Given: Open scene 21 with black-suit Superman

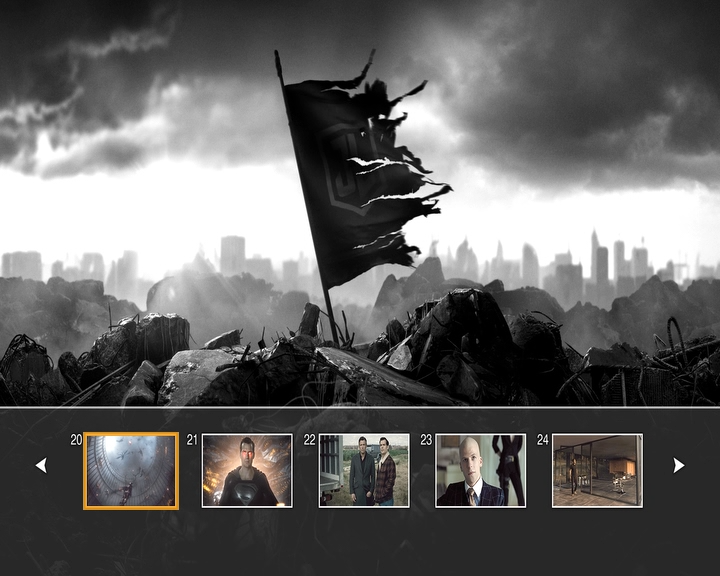Looking at the screenshot, I should [x=247, y=471].
